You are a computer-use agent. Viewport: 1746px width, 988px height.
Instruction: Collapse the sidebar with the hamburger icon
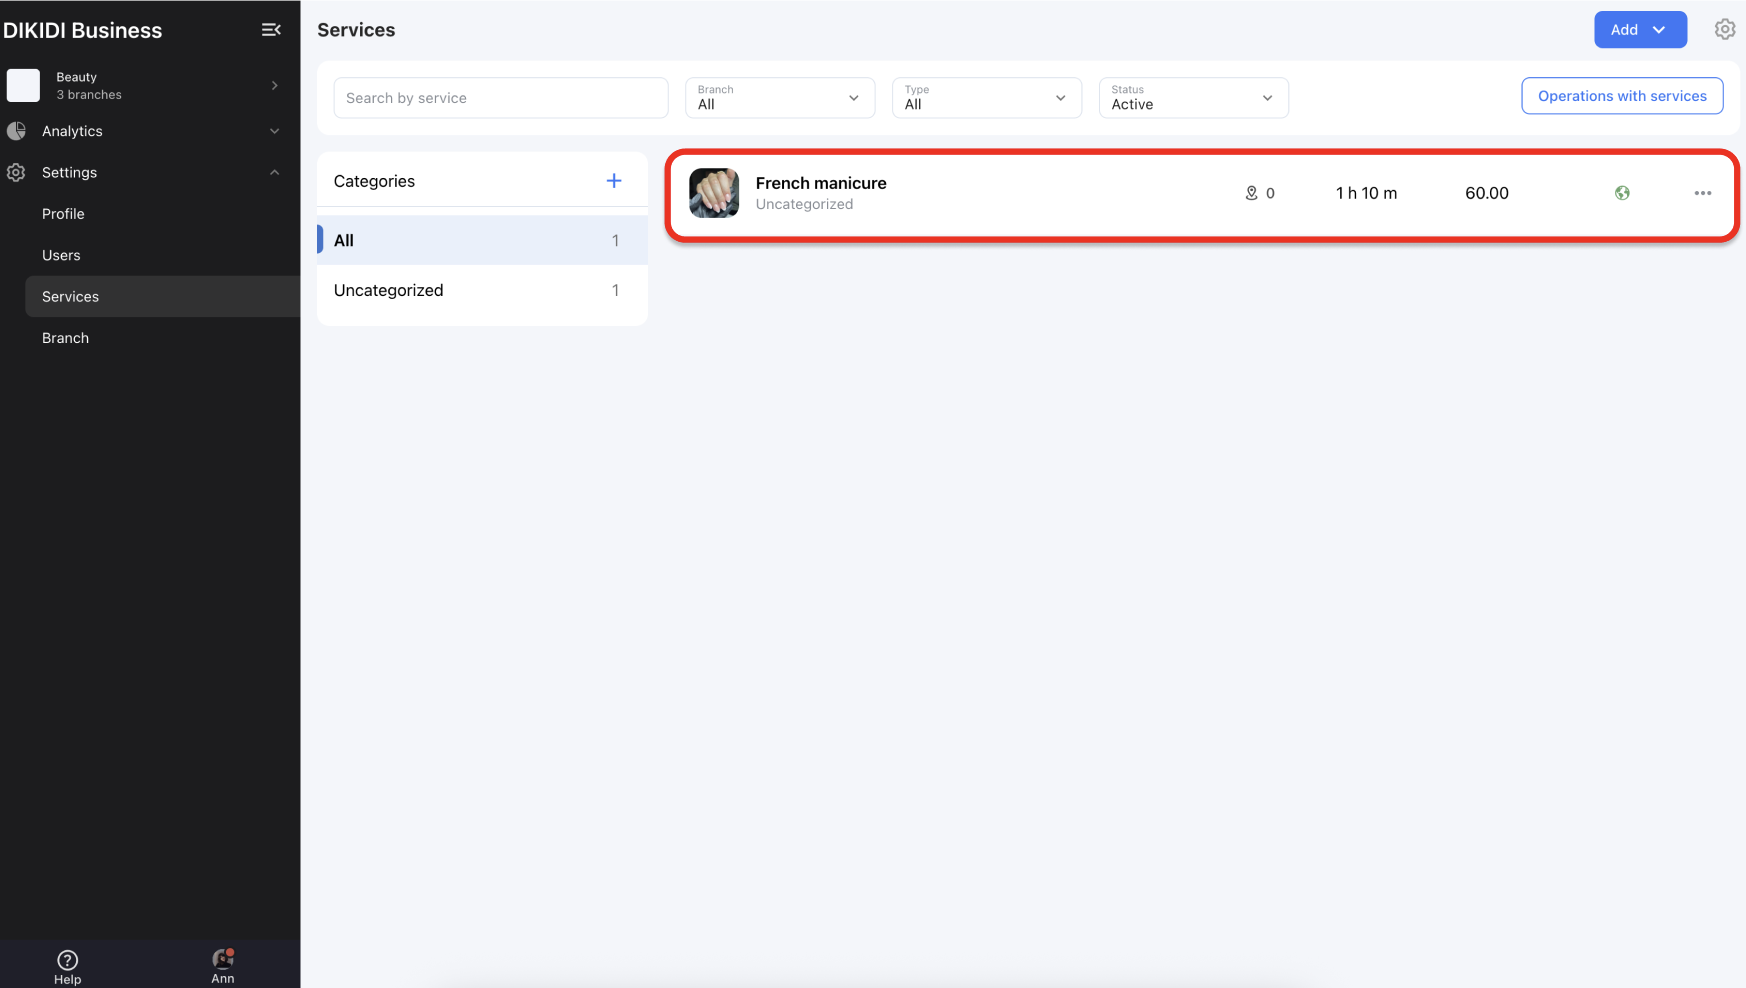coord(271,30)
